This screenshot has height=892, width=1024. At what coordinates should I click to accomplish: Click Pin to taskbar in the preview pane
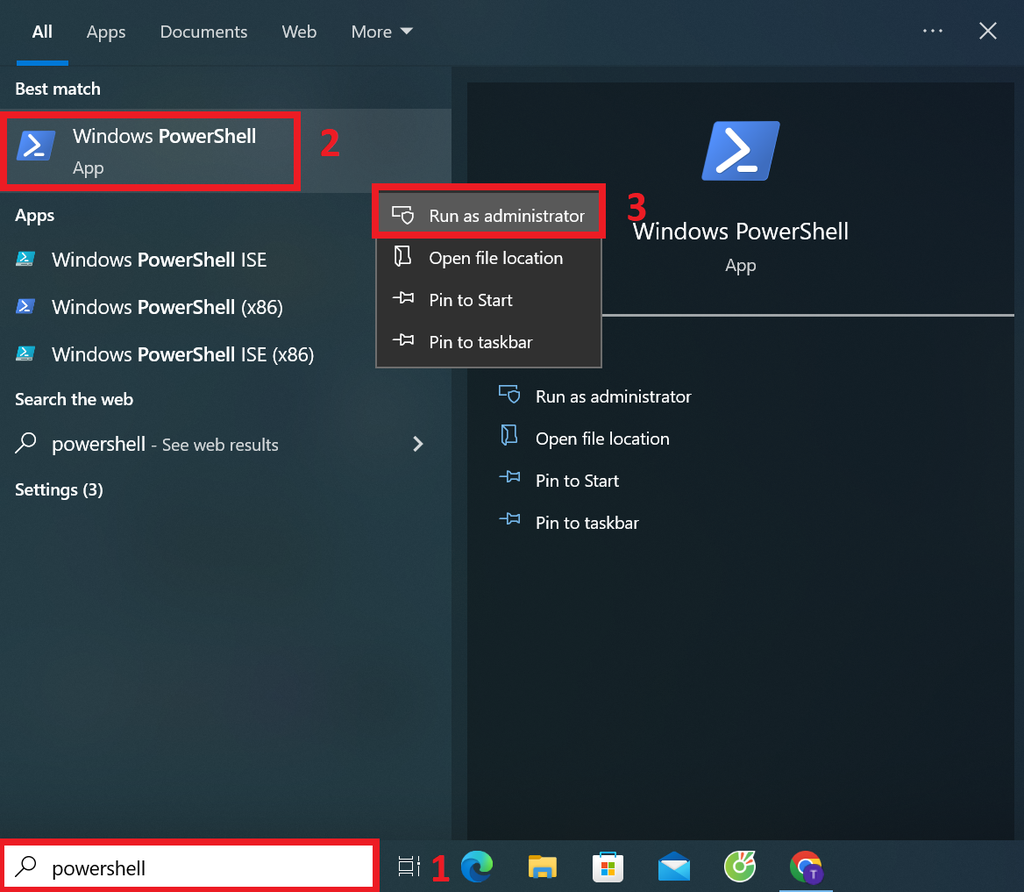(x=587, y=523)
